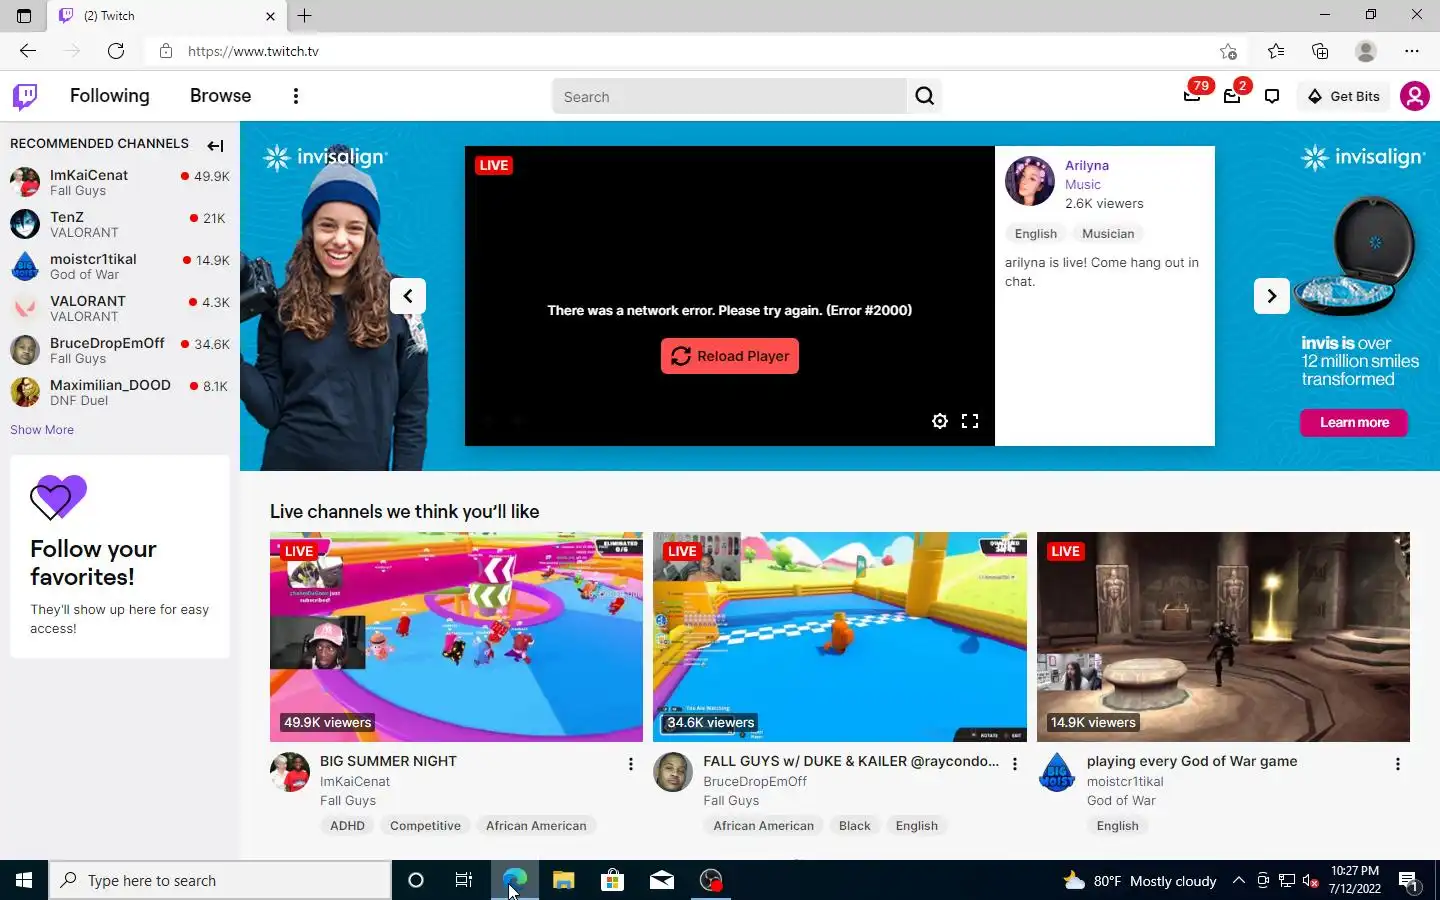Viewport: 1440px width, 900px height.
Task: Open Mail app from taskbar
Action: click(x=661, y=880)
